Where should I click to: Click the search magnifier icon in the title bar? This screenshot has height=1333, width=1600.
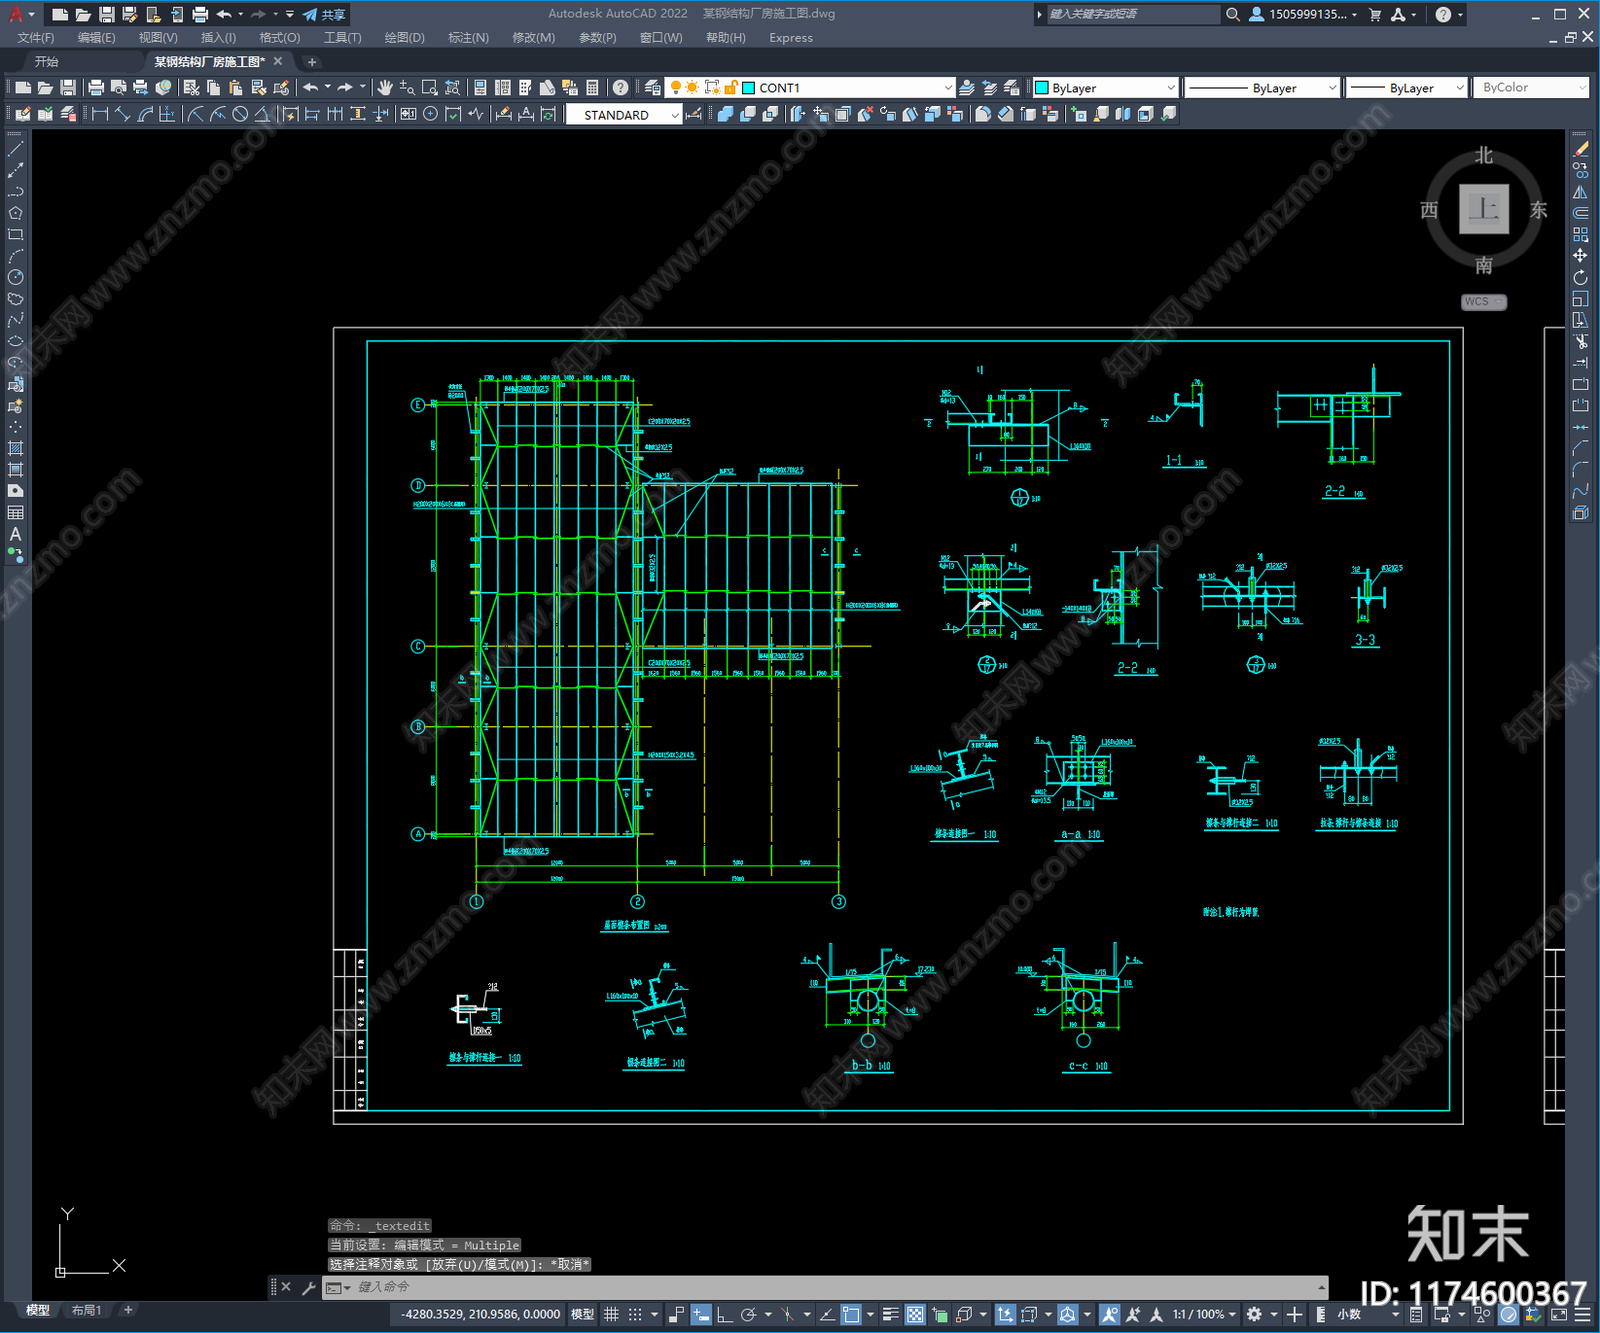[x=1233, y=14]
